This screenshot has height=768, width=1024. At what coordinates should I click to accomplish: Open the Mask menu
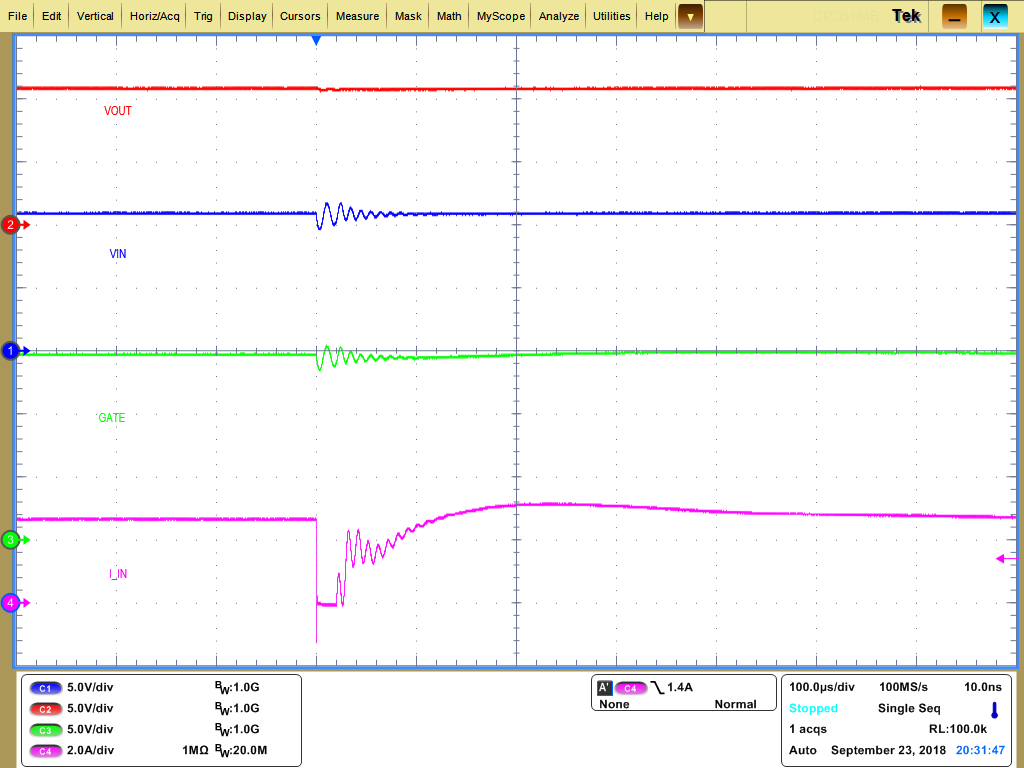(x=408, y=16)
